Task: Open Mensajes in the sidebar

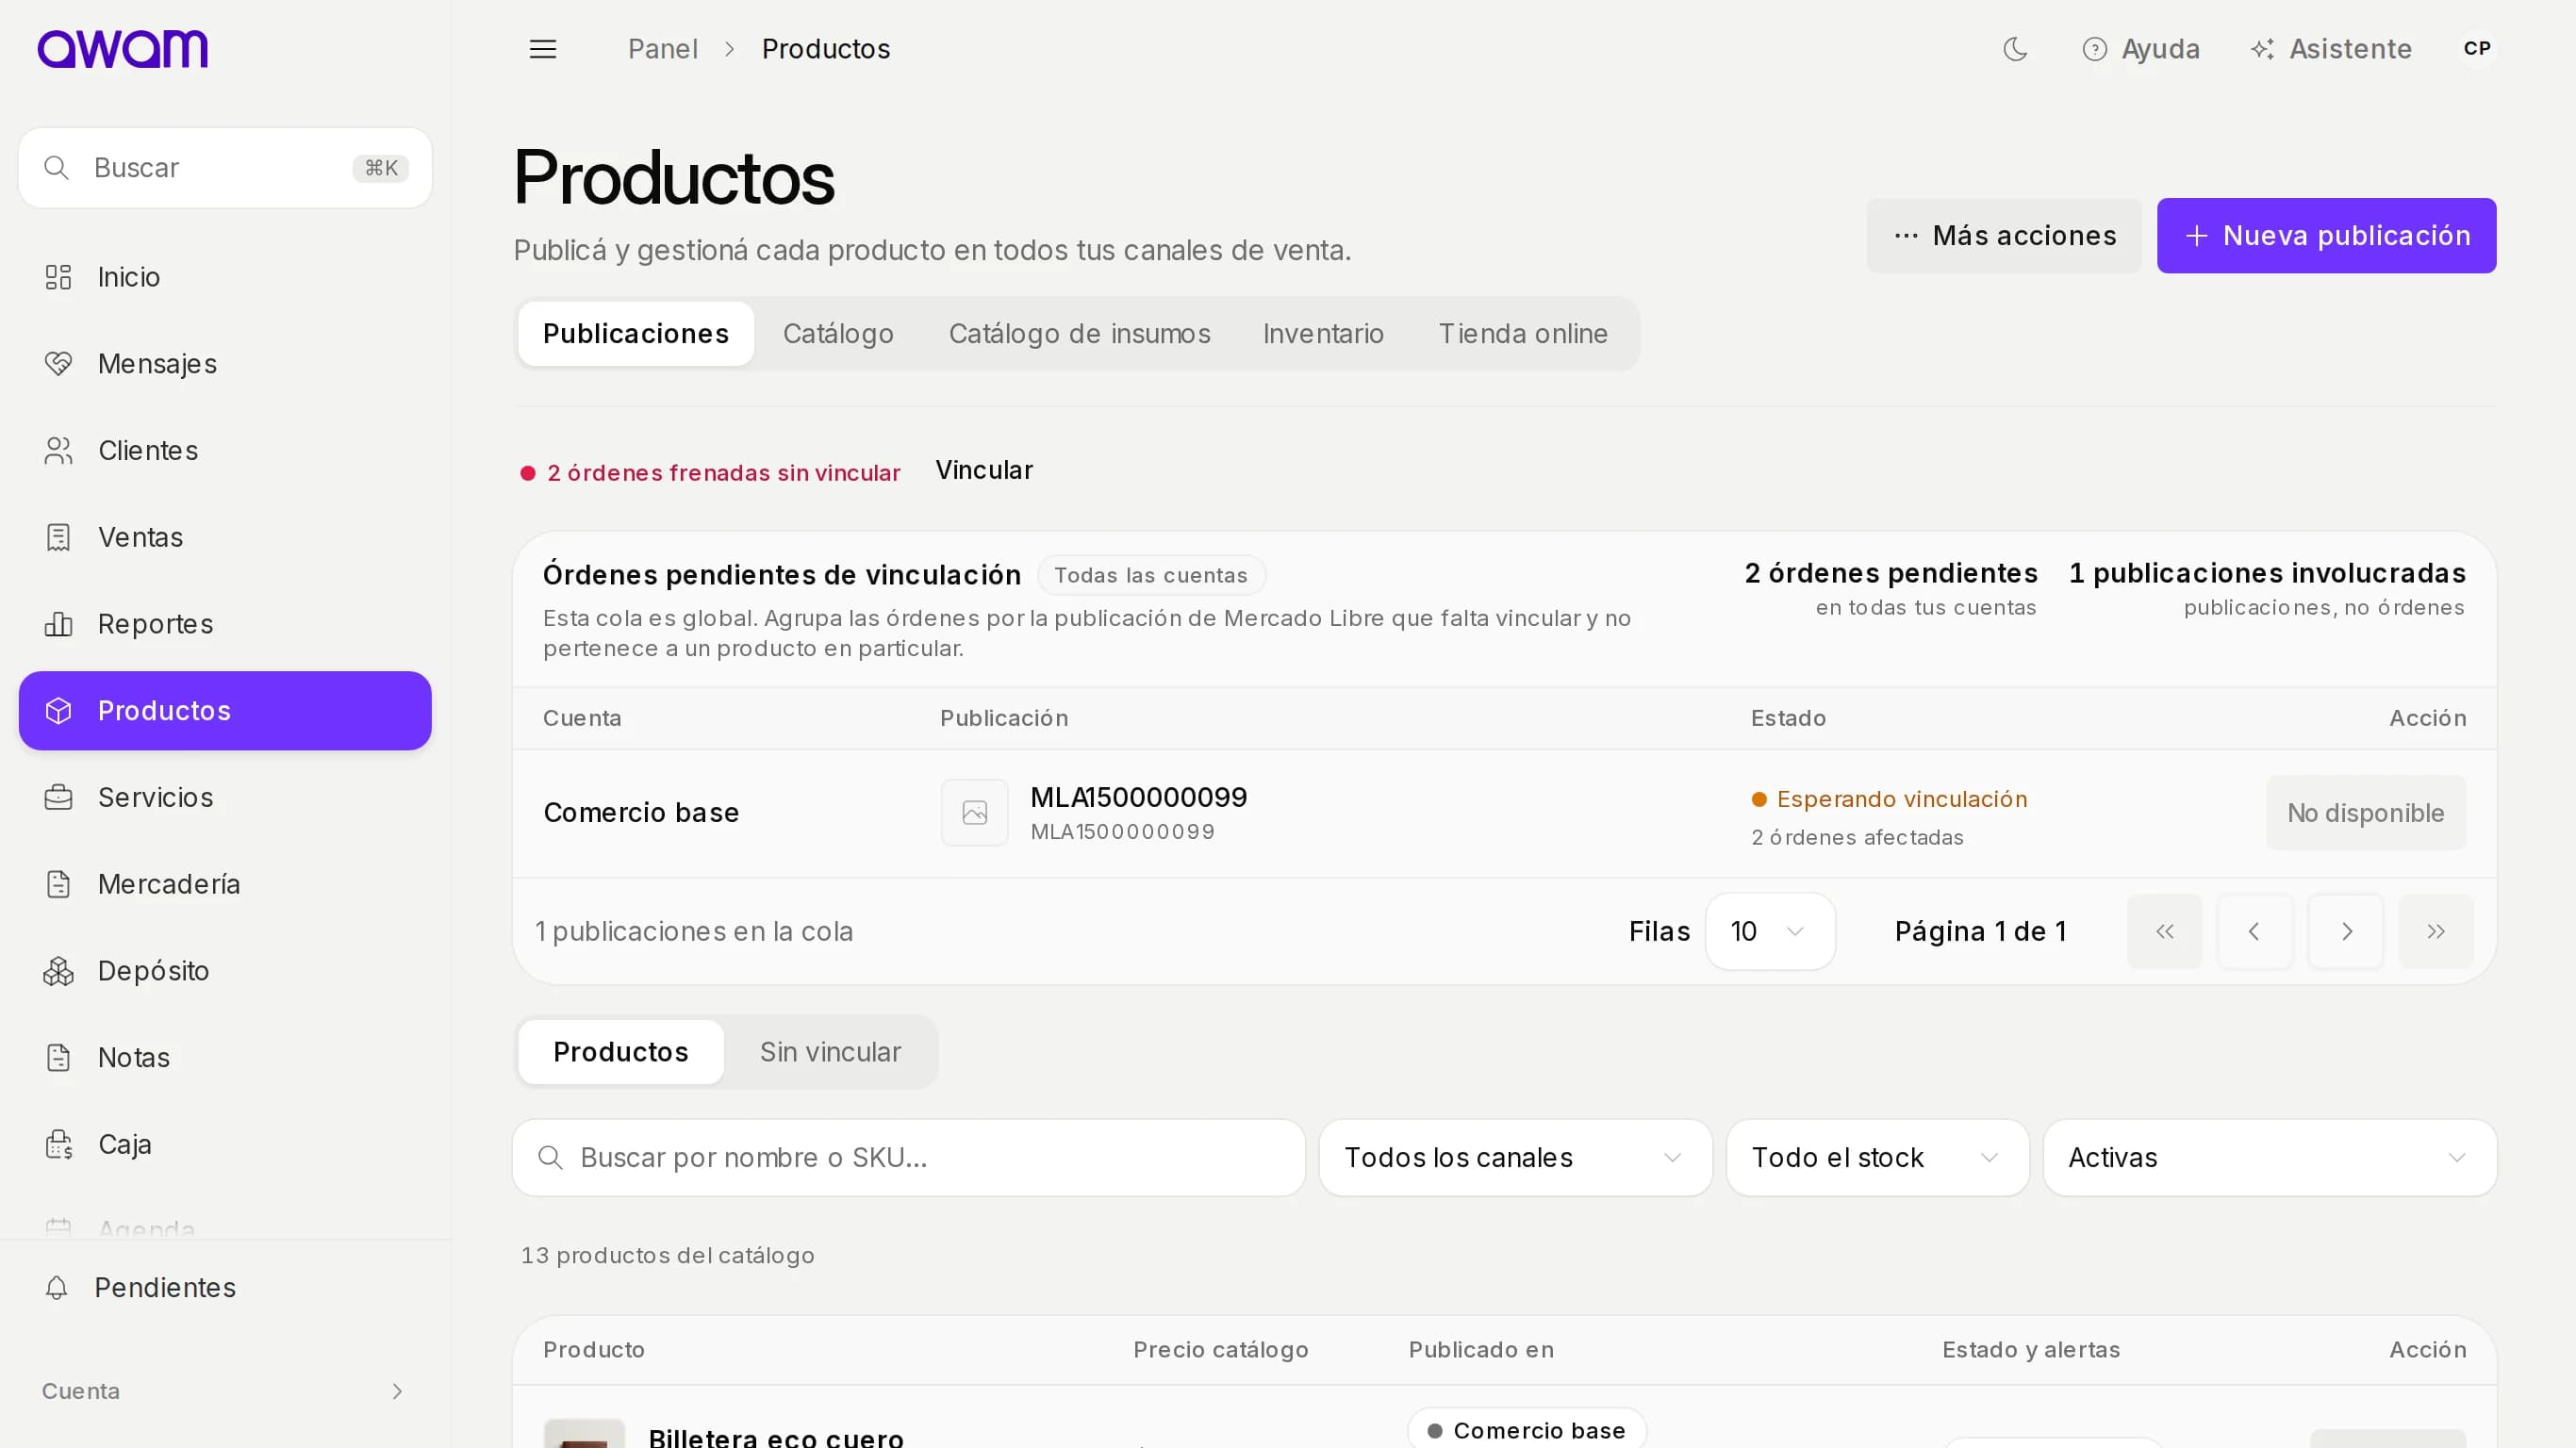Action: (x=225, y=364)
